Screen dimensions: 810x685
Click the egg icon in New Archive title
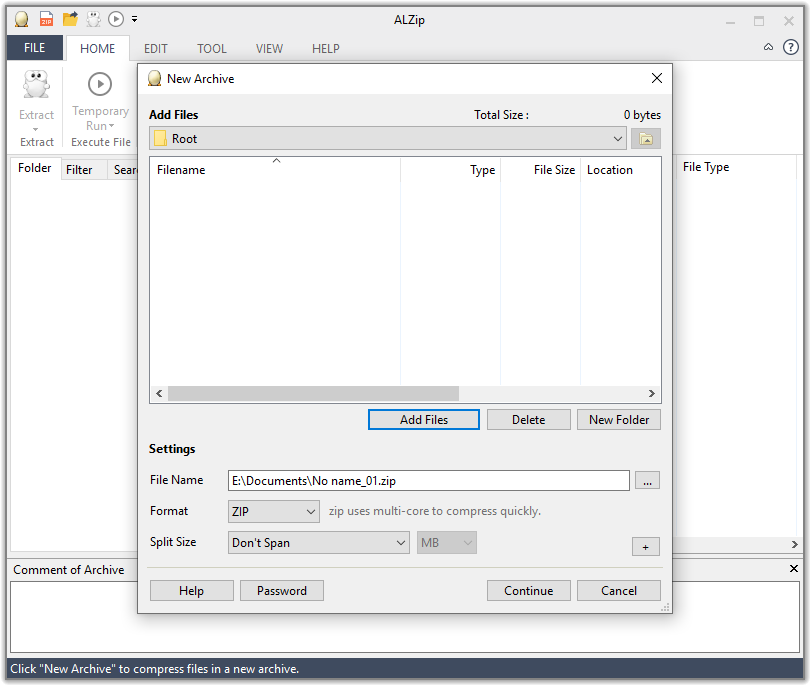click(154, 79)
